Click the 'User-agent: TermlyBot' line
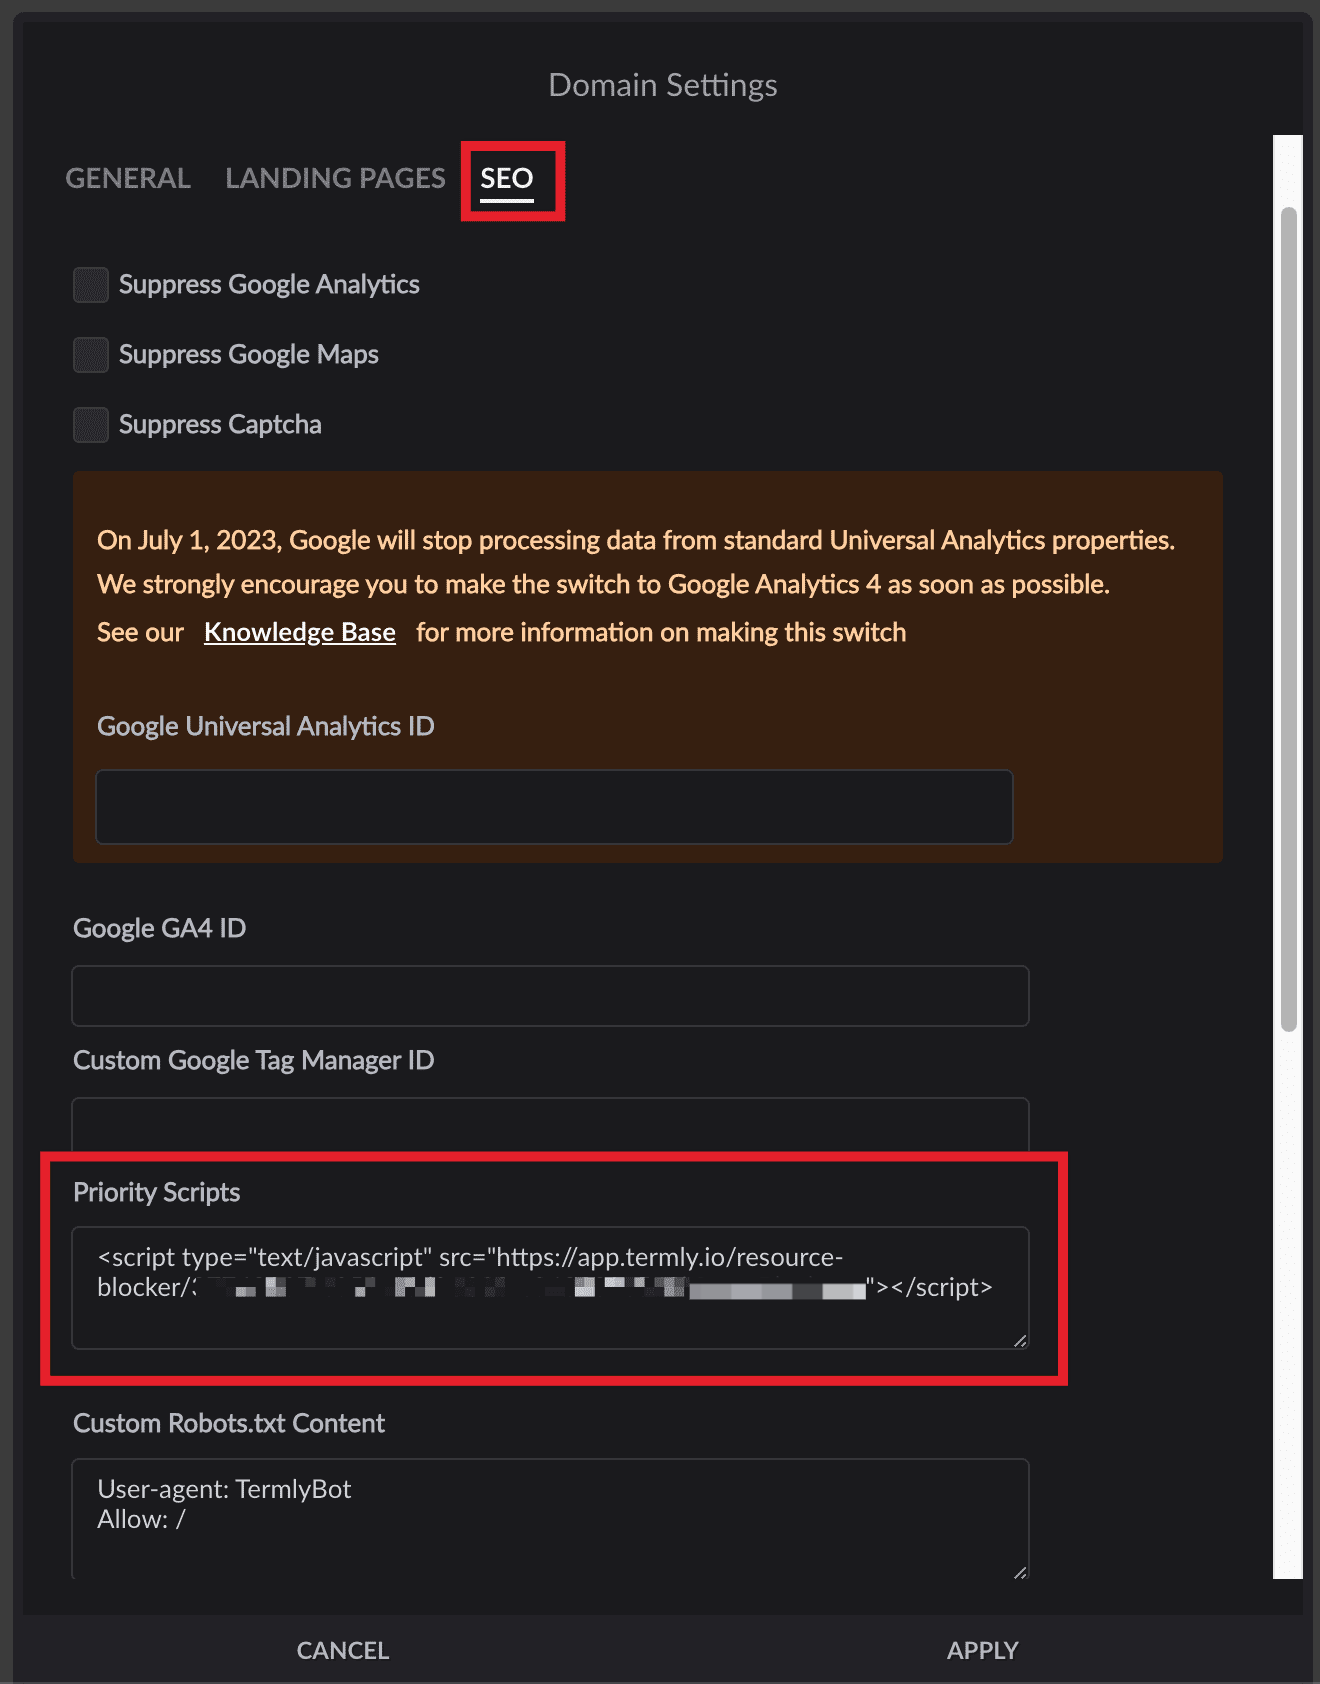 tap(224, 1489)
